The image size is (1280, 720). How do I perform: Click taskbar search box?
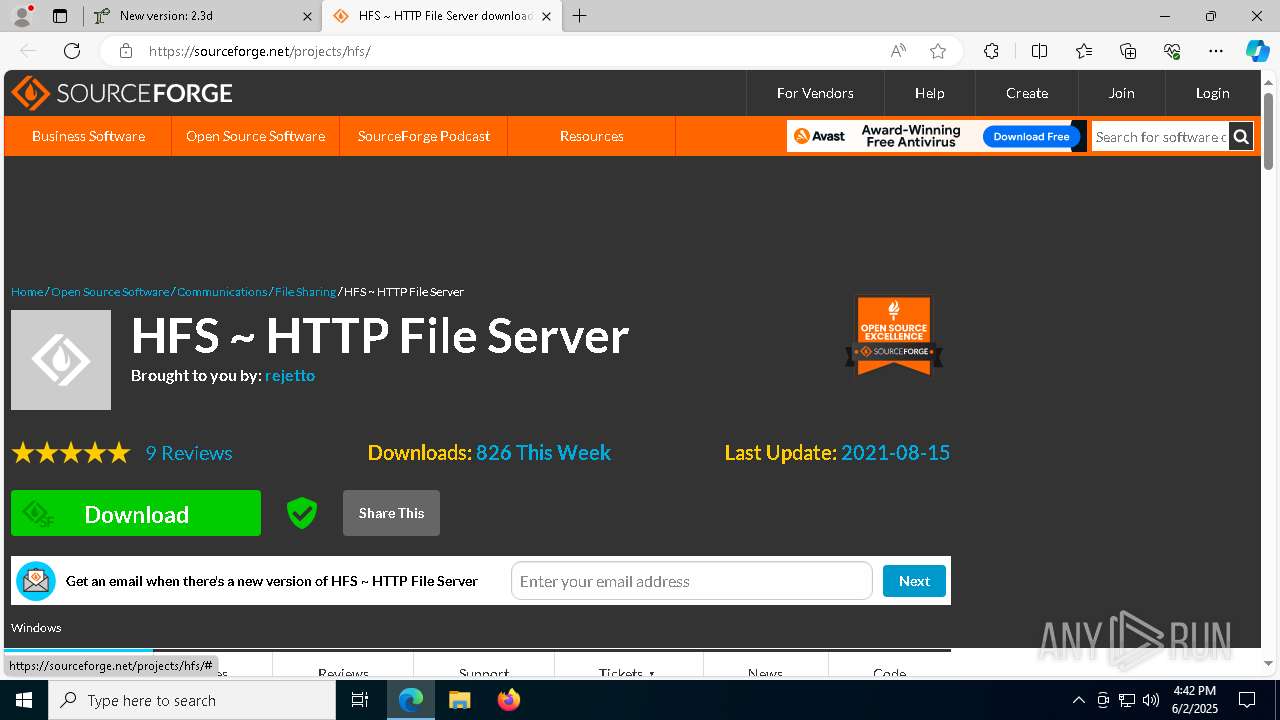(192, 700)
